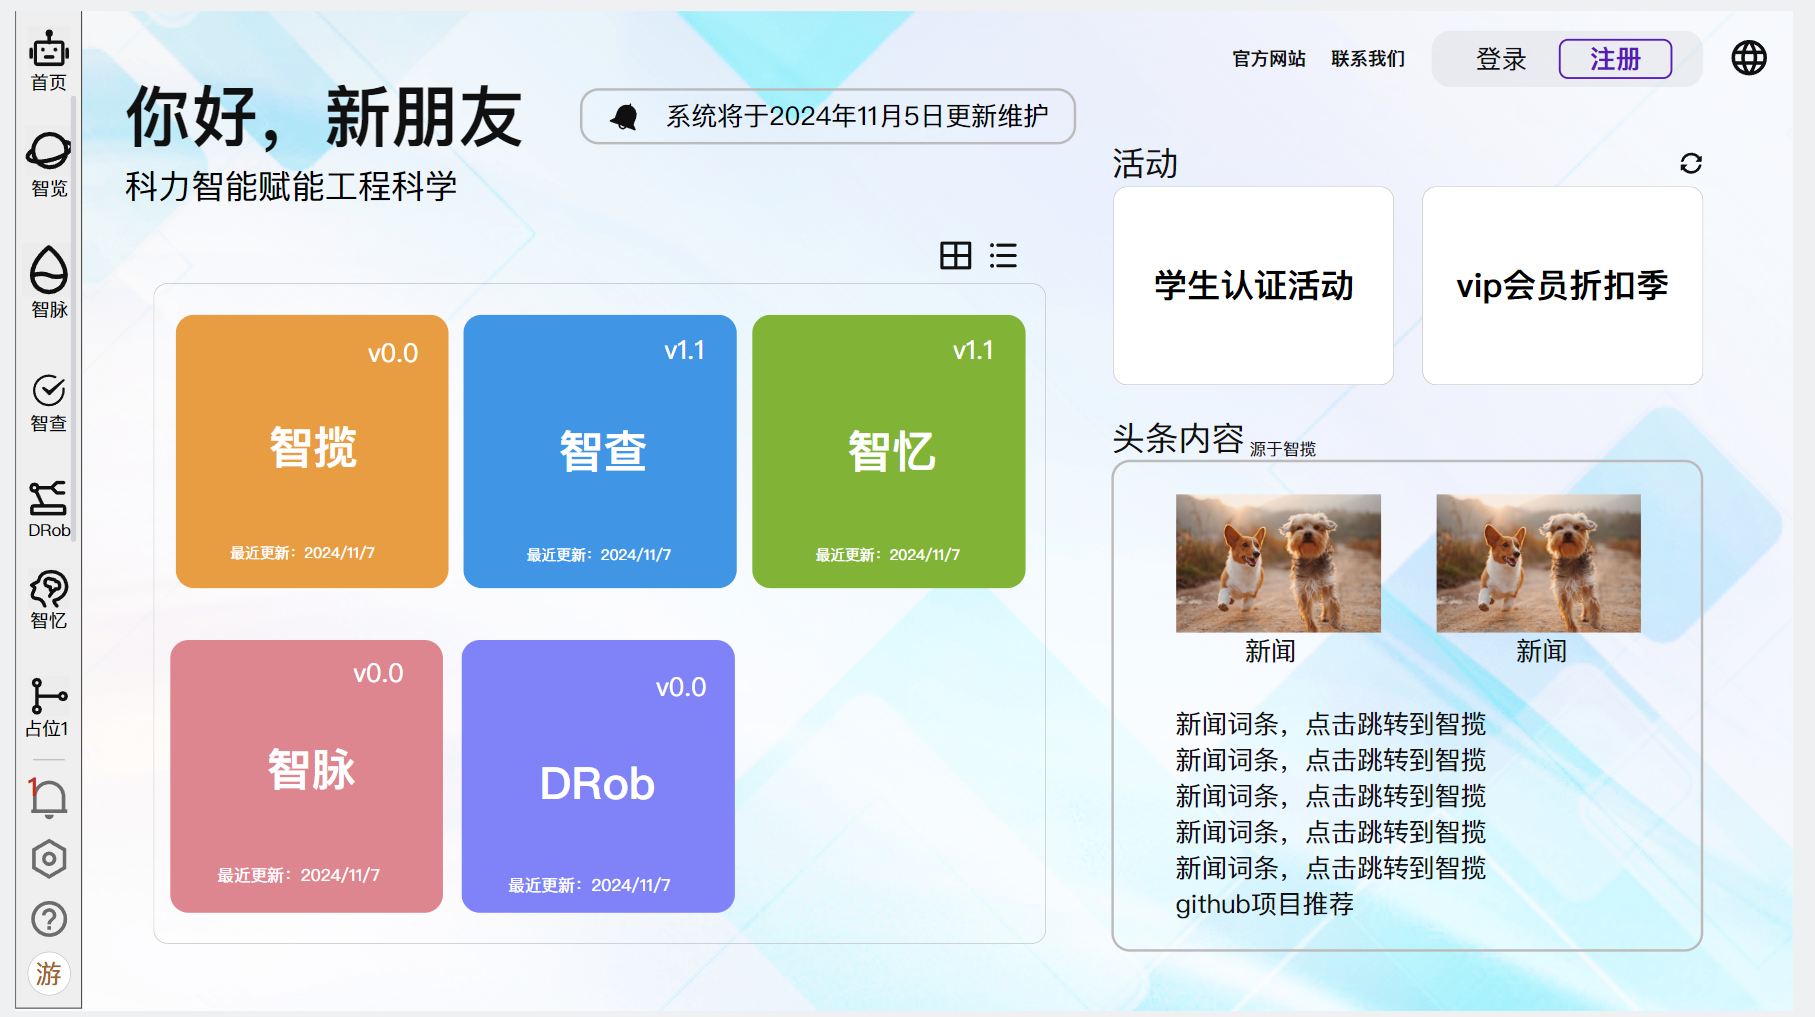Image resolution: width=1815 pixels, height=1017 pixels.
Task: Switch to grid view layout
Action: click(x=955, y=256)
